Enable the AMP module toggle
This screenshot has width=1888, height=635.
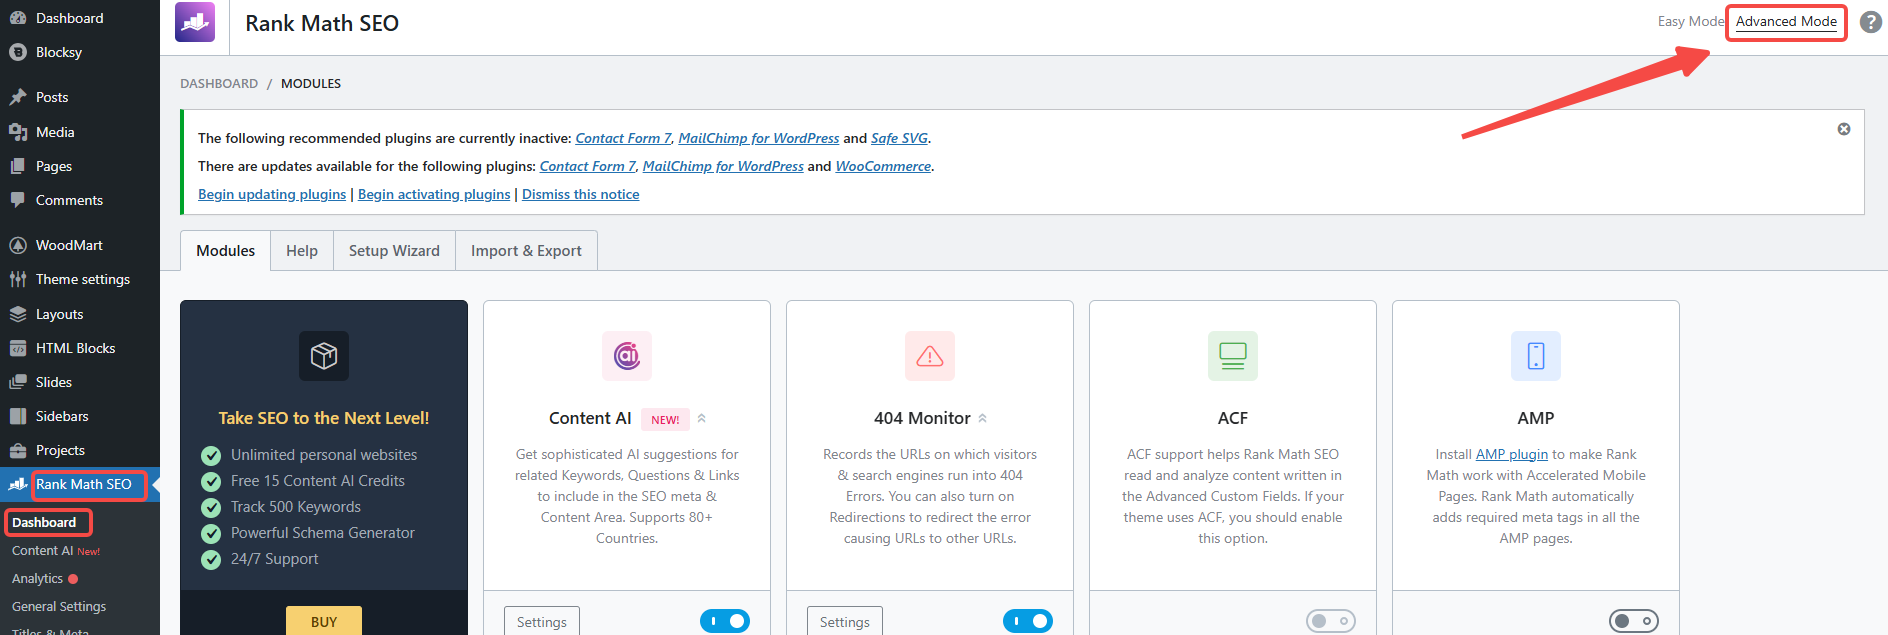point(1634,621)
